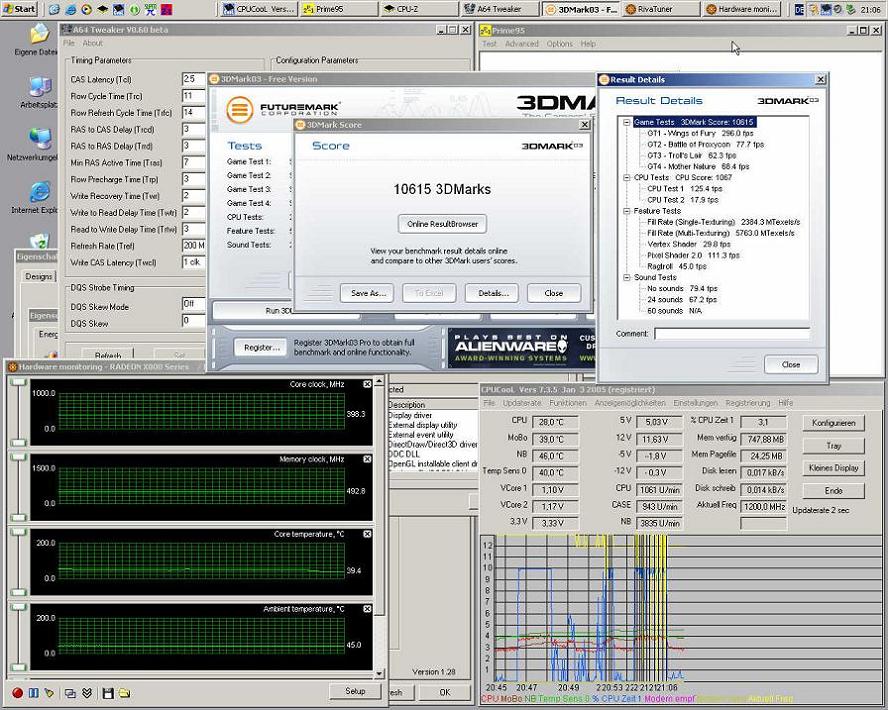Screen dimensions: 888x710
Task: Click the Kleines Display button in CPUCool
Action: tap(833, 468)
